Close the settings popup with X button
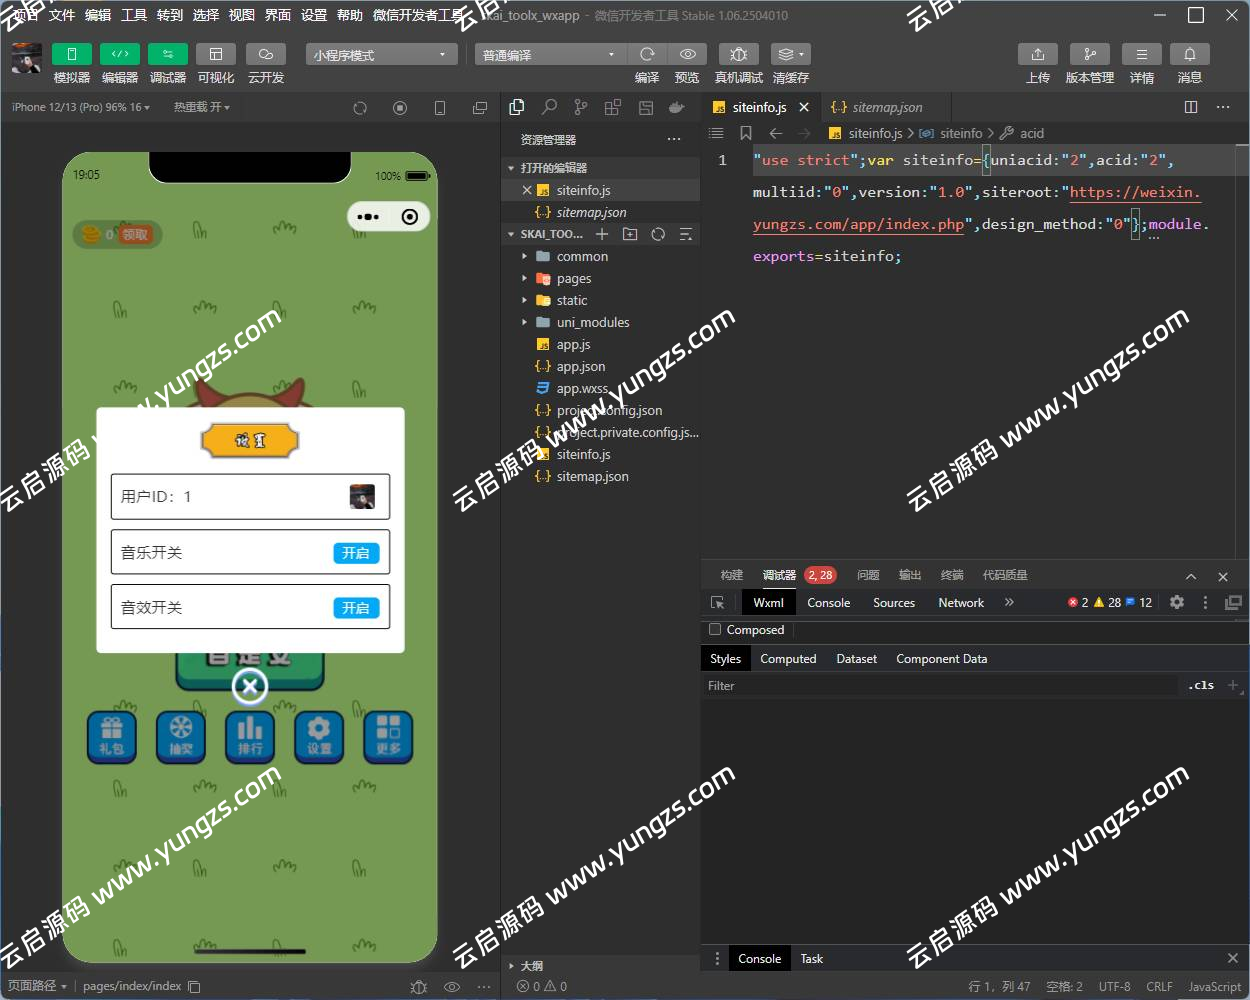Image resolution: width=1250 pixels, height=1000 pixels. pos(250,686)
